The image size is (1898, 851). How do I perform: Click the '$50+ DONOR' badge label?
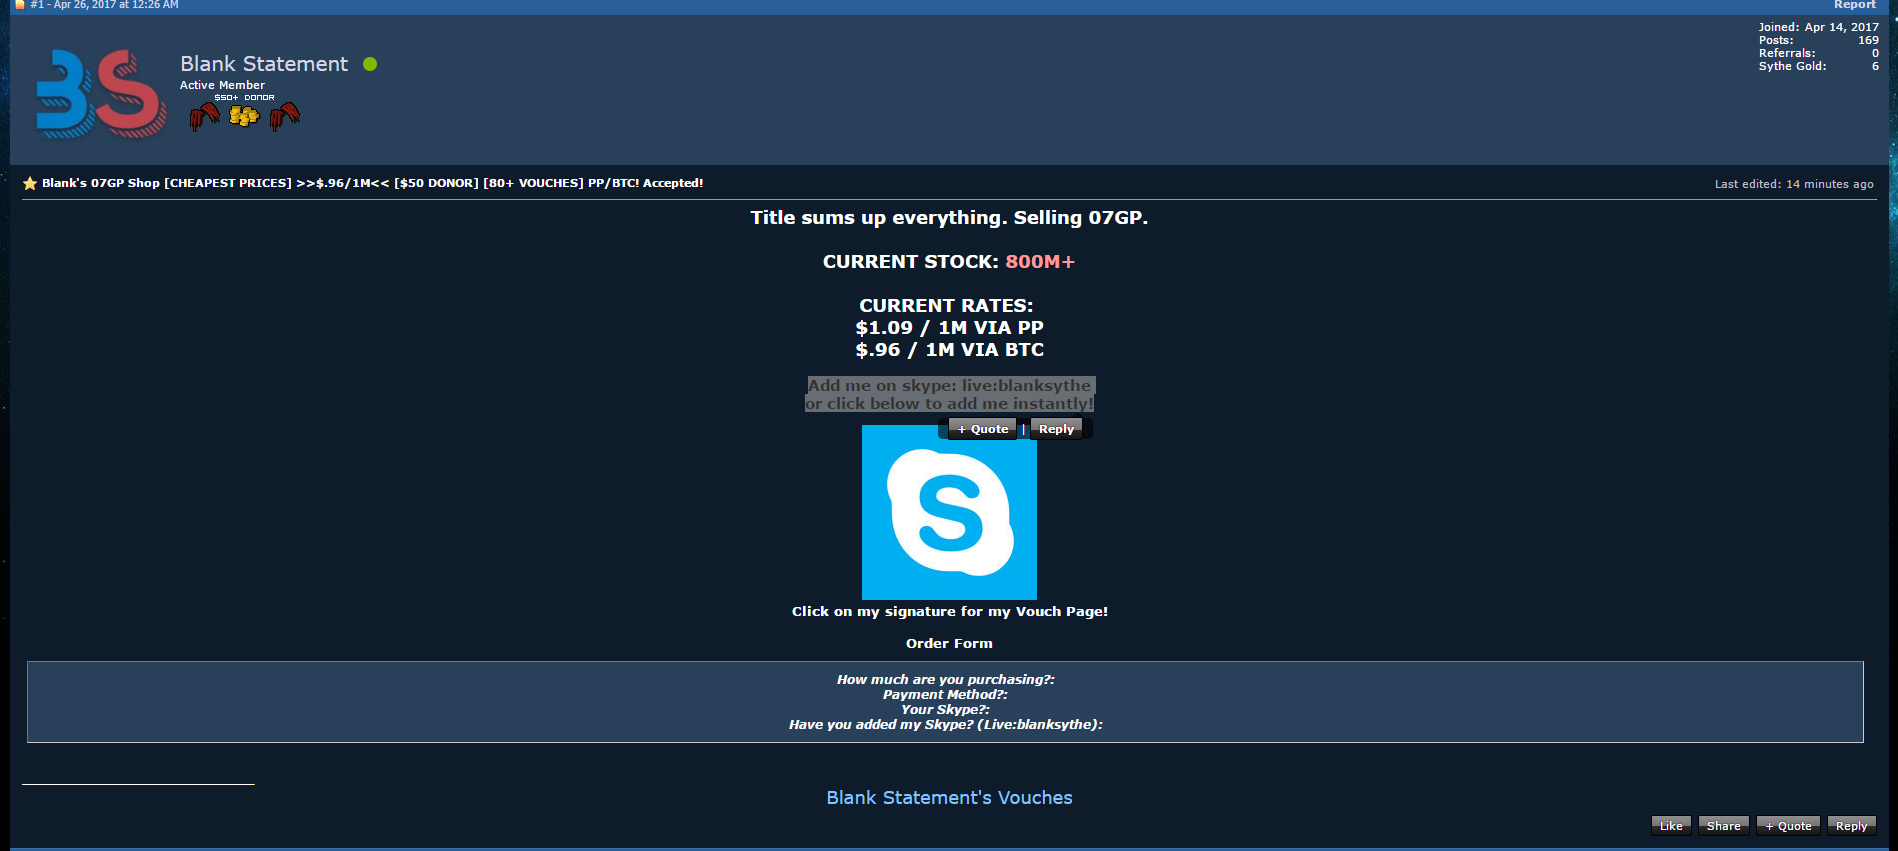(x=244, y=98)
